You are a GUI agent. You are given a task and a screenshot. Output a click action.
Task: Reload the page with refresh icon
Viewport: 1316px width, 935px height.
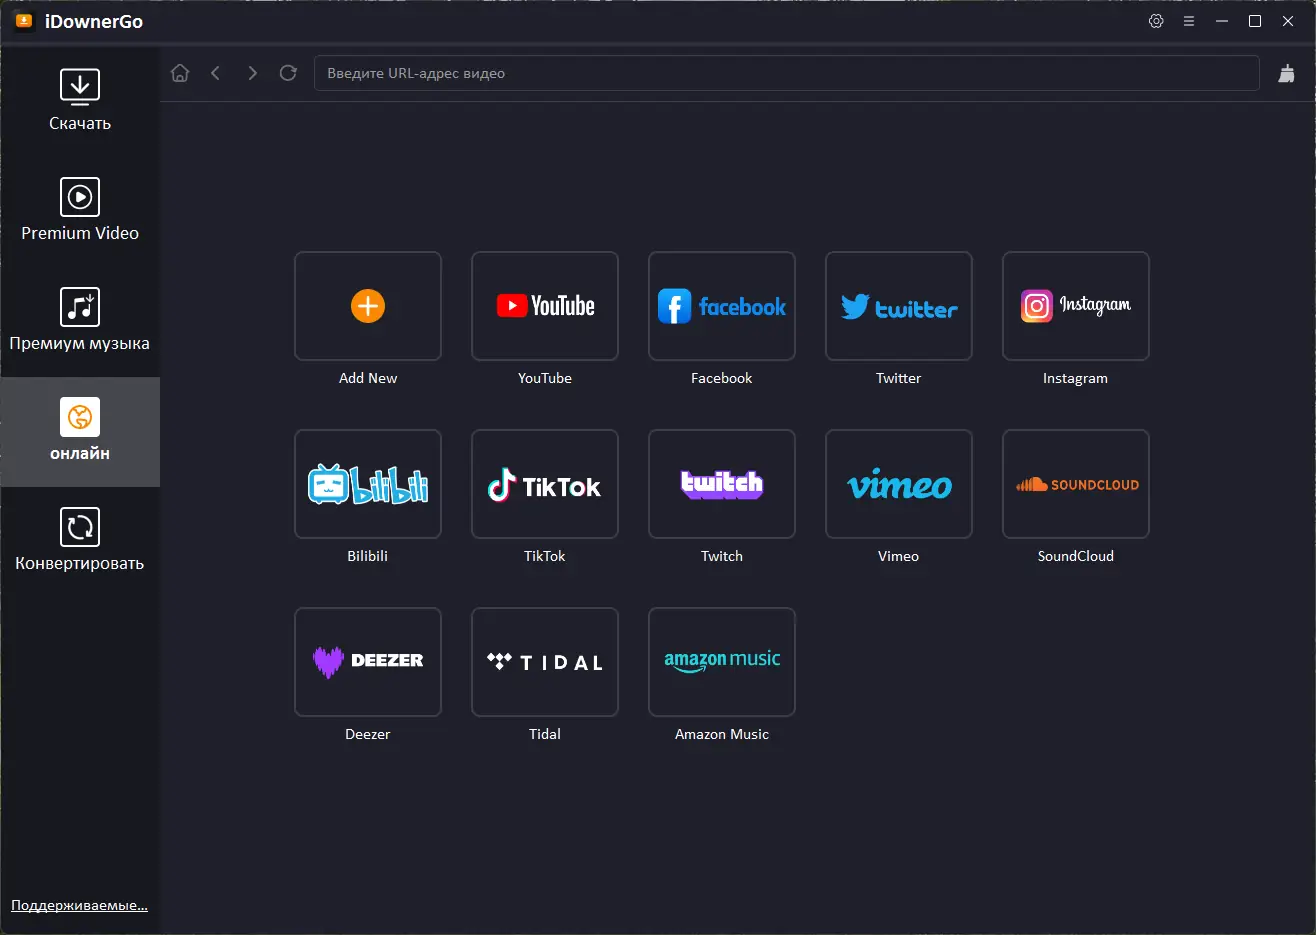pos(288,73)
